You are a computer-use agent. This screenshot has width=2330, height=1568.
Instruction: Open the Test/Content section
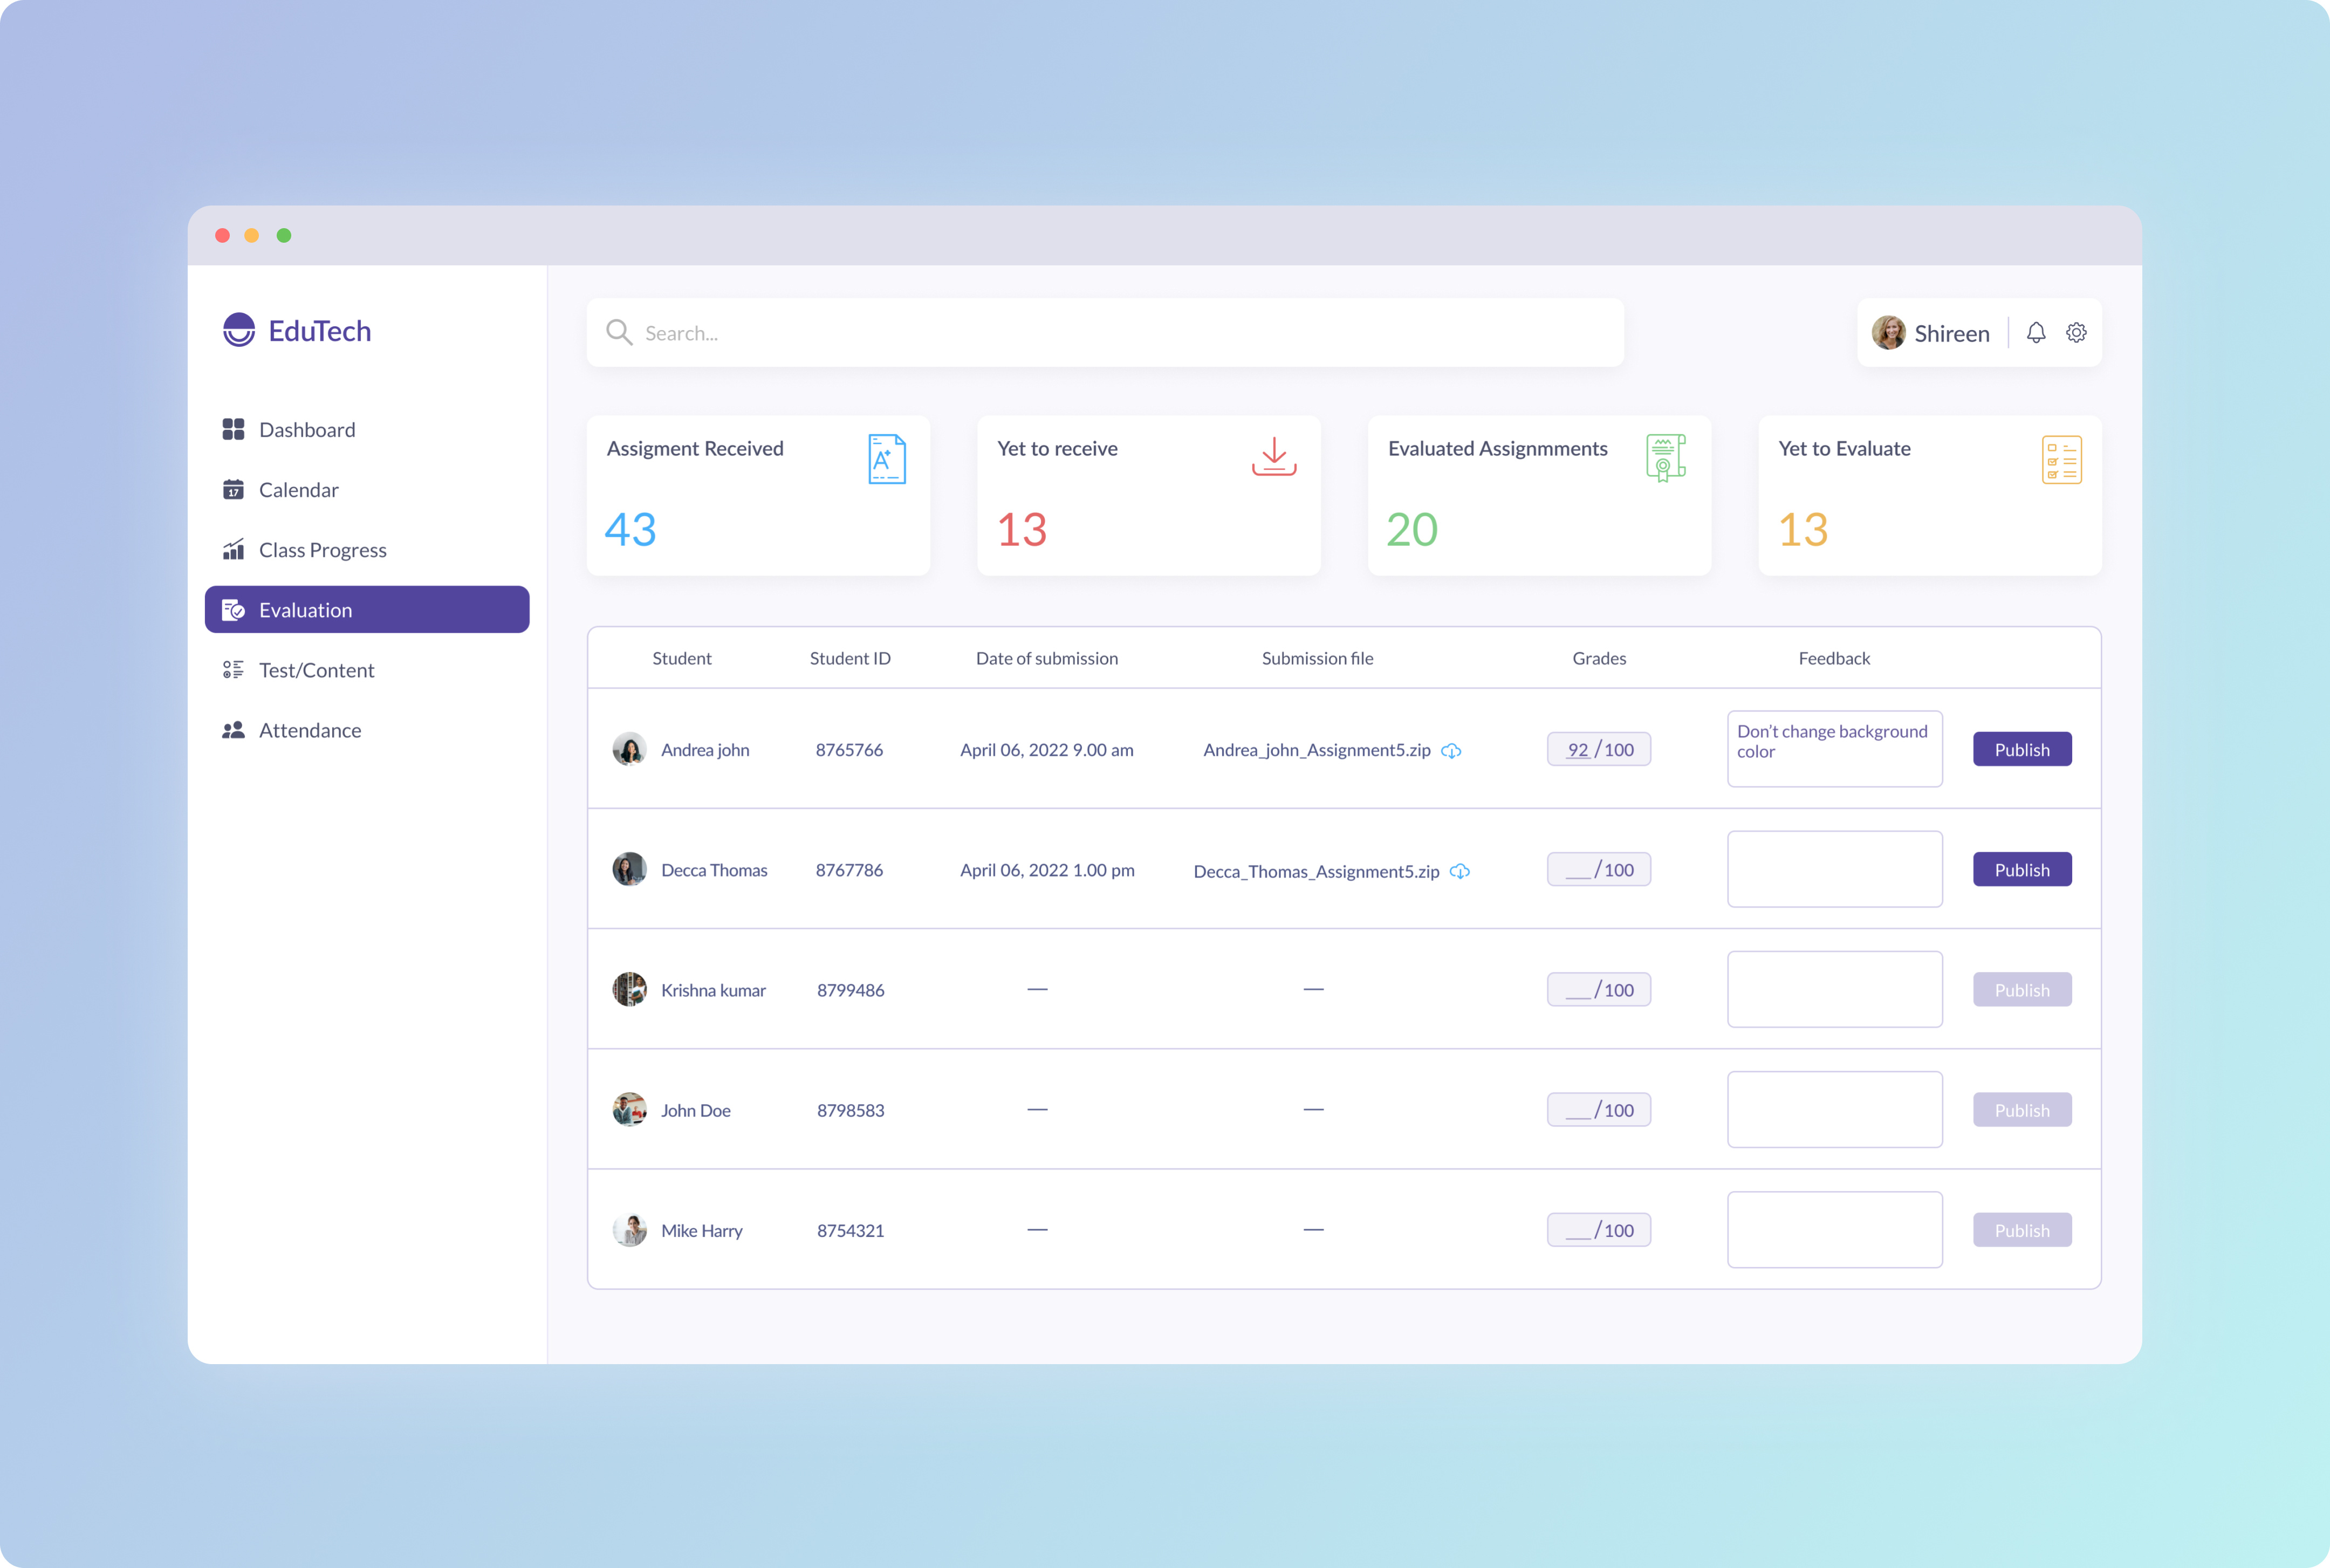click(316, 669)
